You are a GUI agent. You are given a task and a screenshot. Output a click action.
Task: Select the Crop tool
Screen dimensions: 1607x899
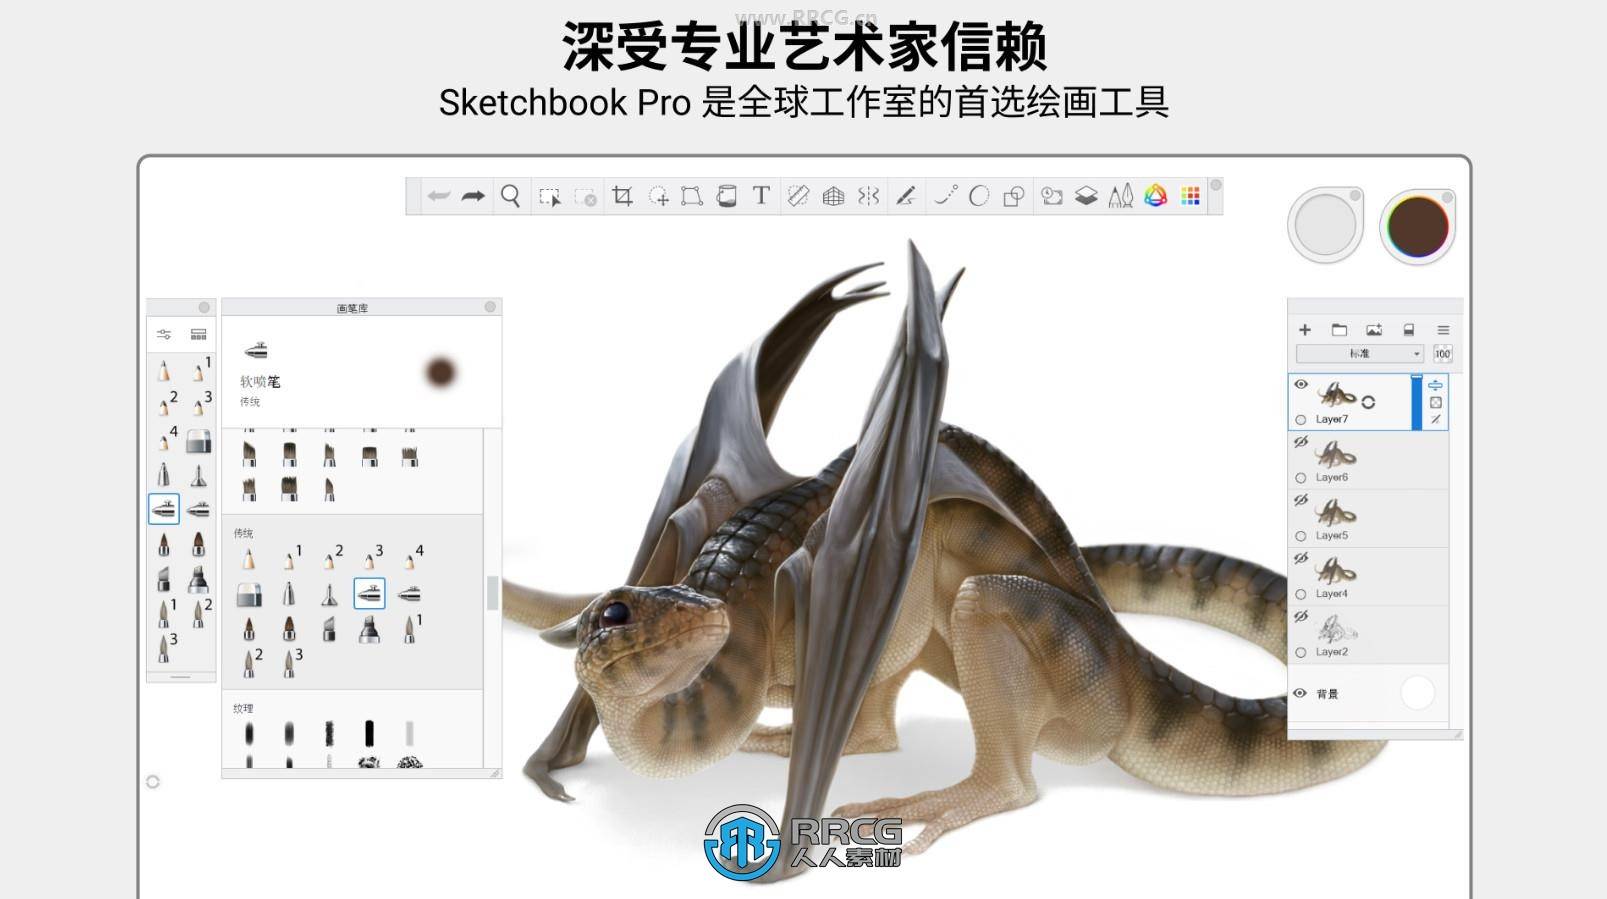(x=622, y=196)
